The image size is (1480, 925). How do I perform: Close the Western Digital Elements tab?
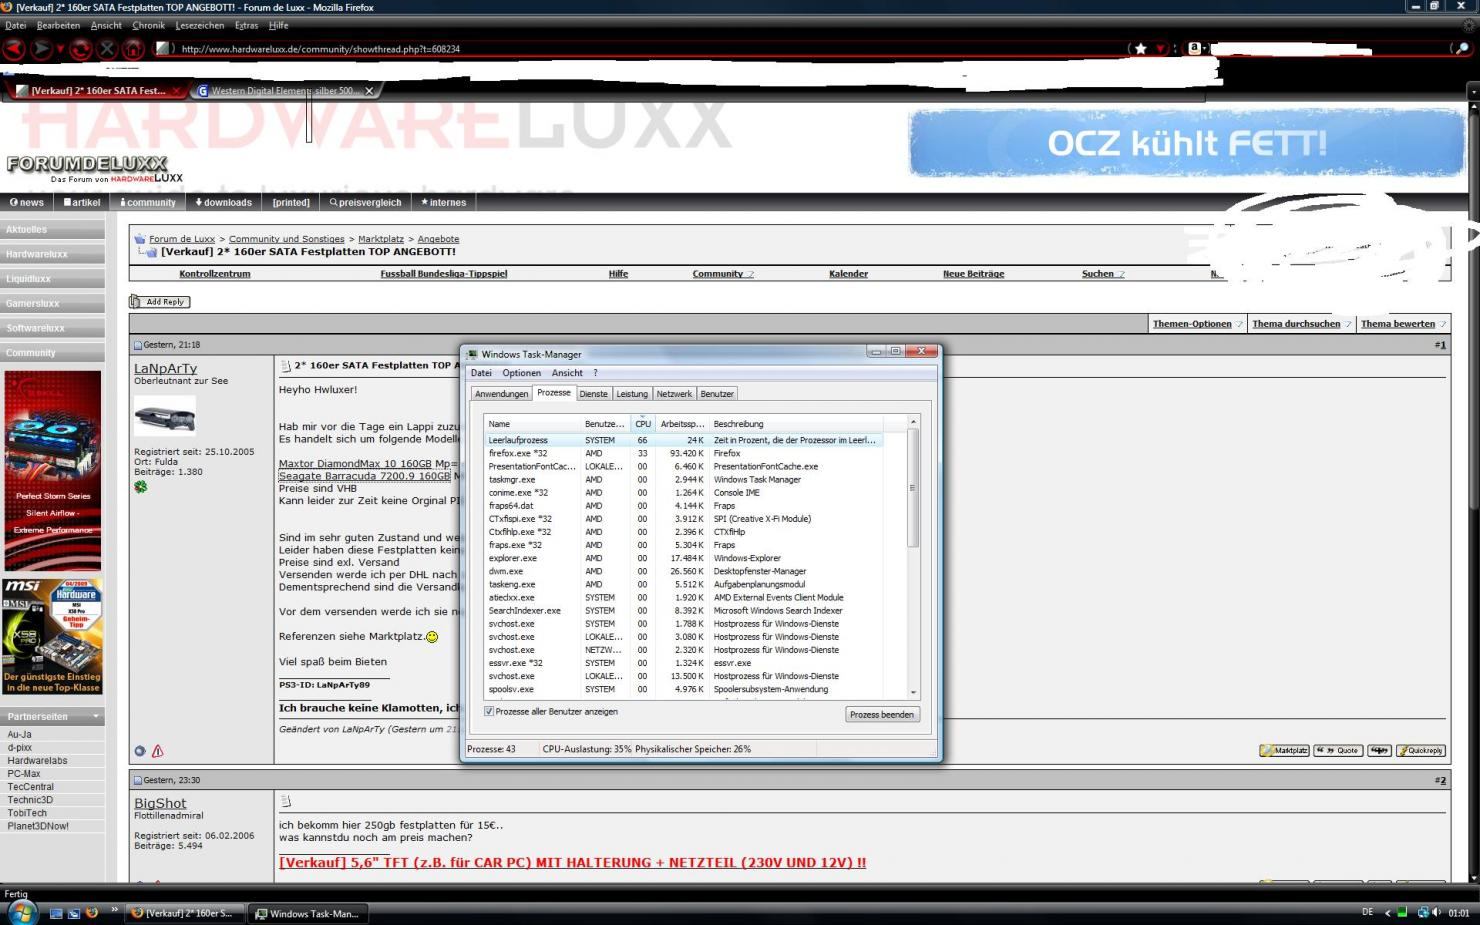369,91
